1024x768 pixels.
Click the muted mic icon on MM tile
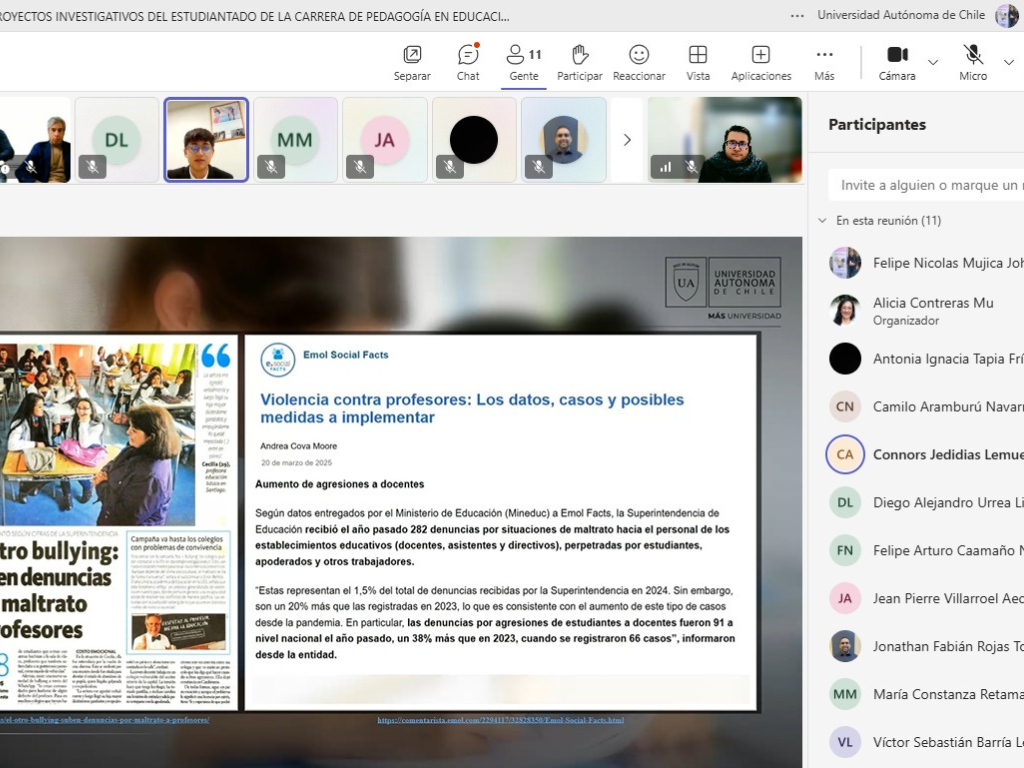coord(271,167)
